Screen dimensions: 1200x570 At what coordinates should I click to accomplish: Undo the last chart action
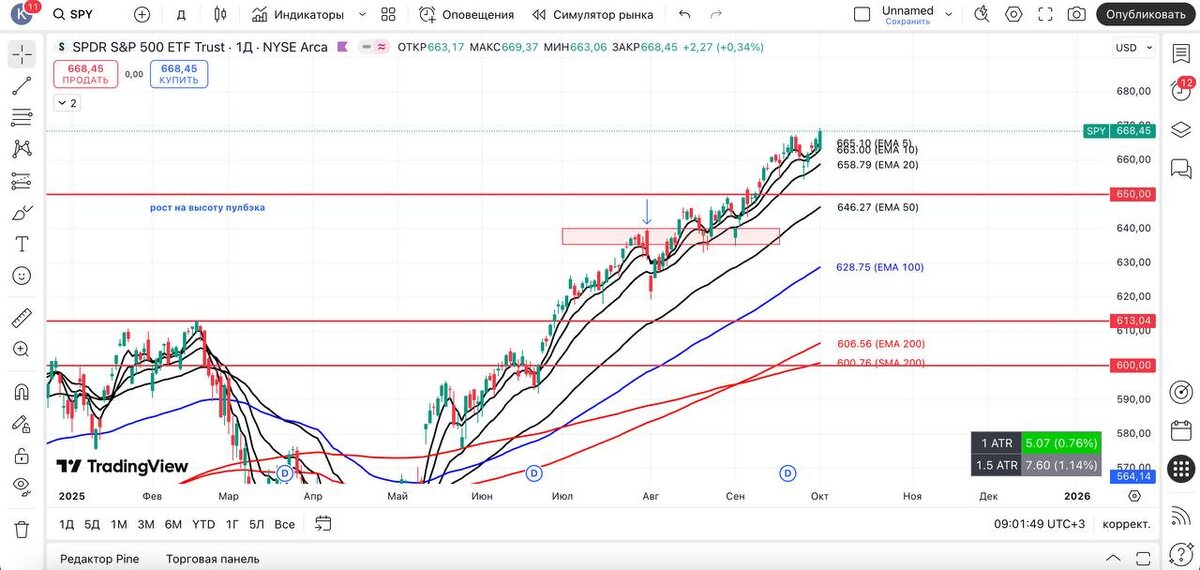coord(684,14)
